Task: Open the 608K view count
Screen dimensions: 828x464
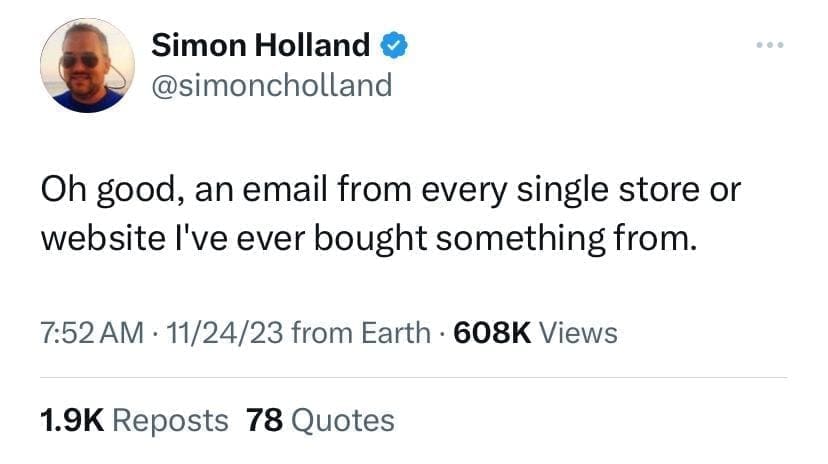Action: (492, 332)
